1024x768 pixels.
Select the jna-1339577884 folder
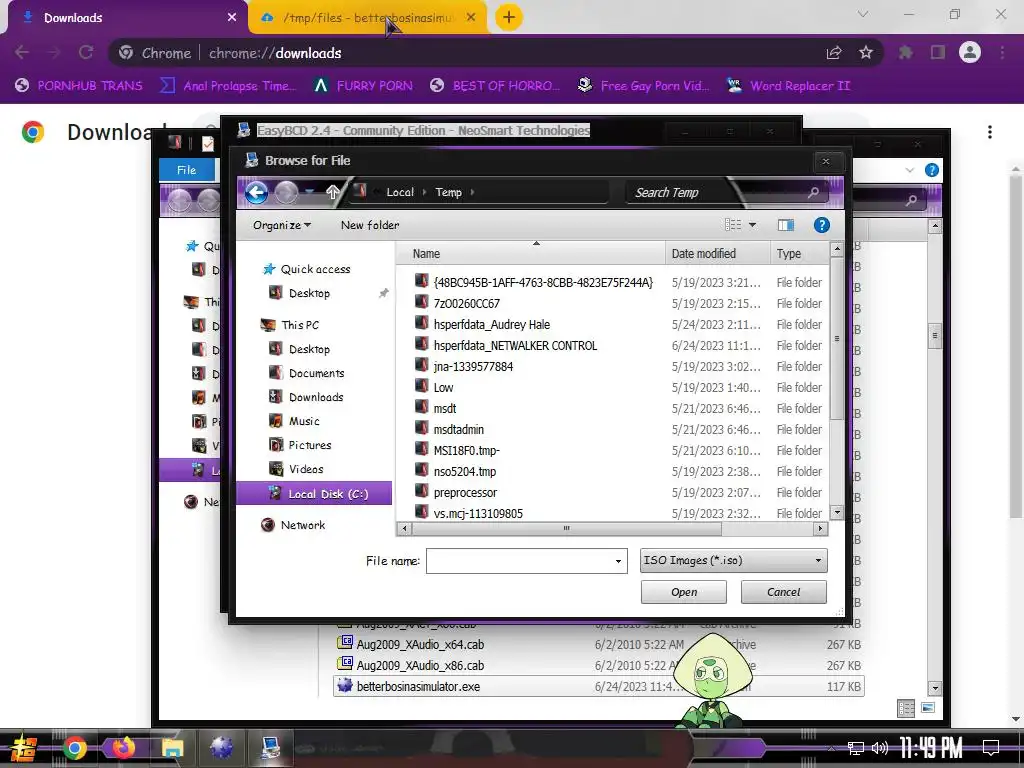click(473, 366)
